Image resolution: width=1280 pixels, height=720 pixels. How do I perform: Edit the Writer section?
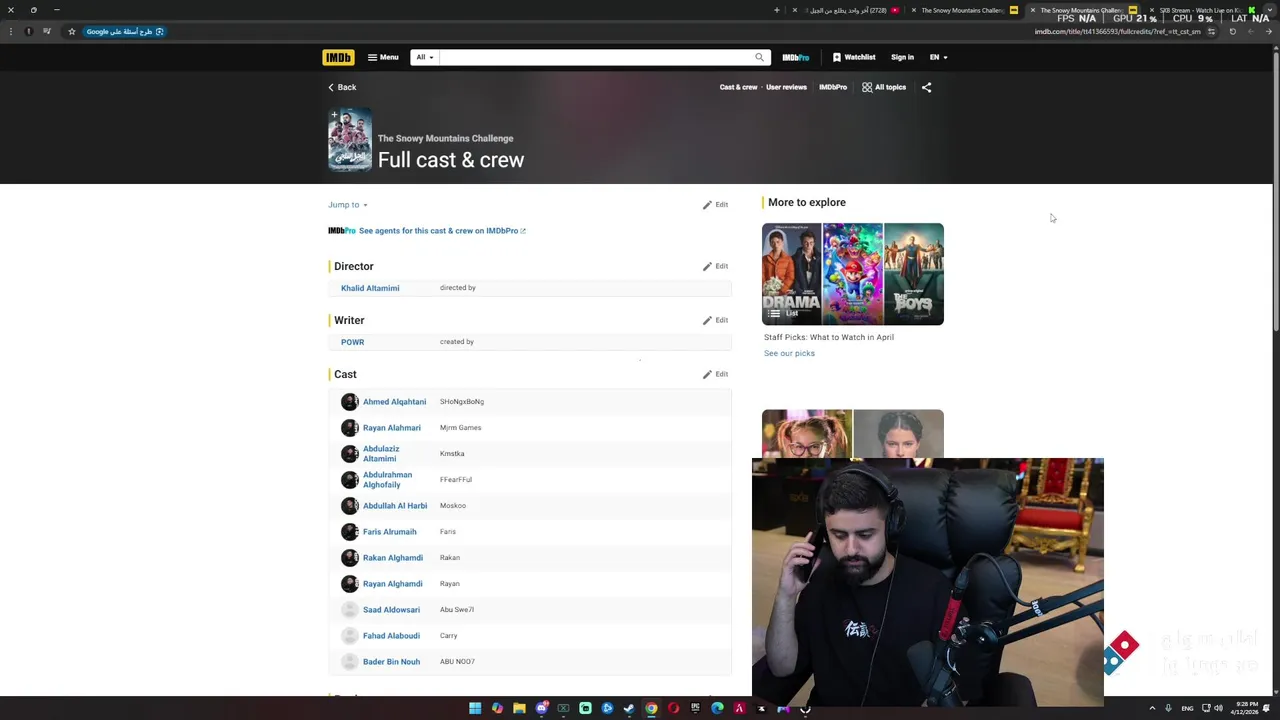[x=715, y=320]
